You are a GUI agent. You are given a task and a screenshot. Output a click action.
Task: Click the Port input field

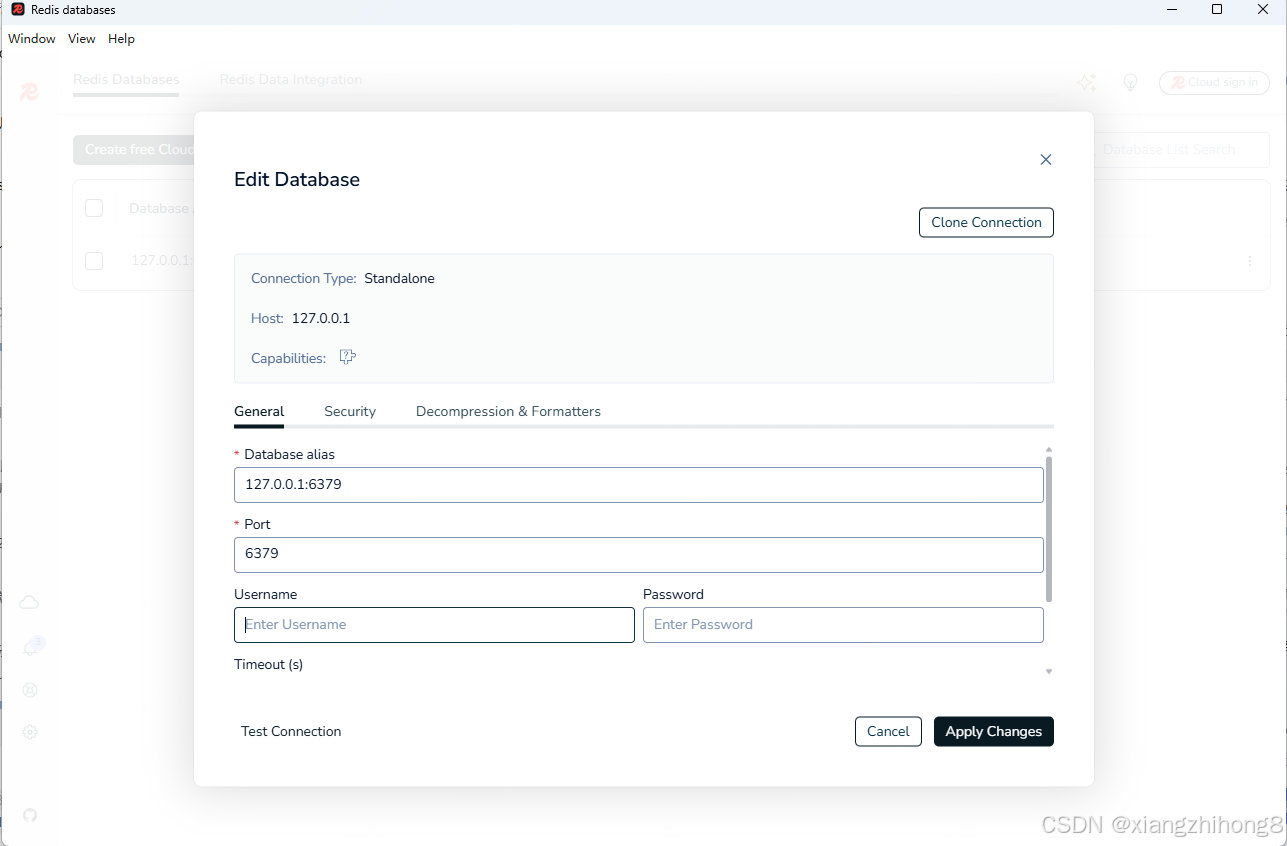(x=639, y=555)
